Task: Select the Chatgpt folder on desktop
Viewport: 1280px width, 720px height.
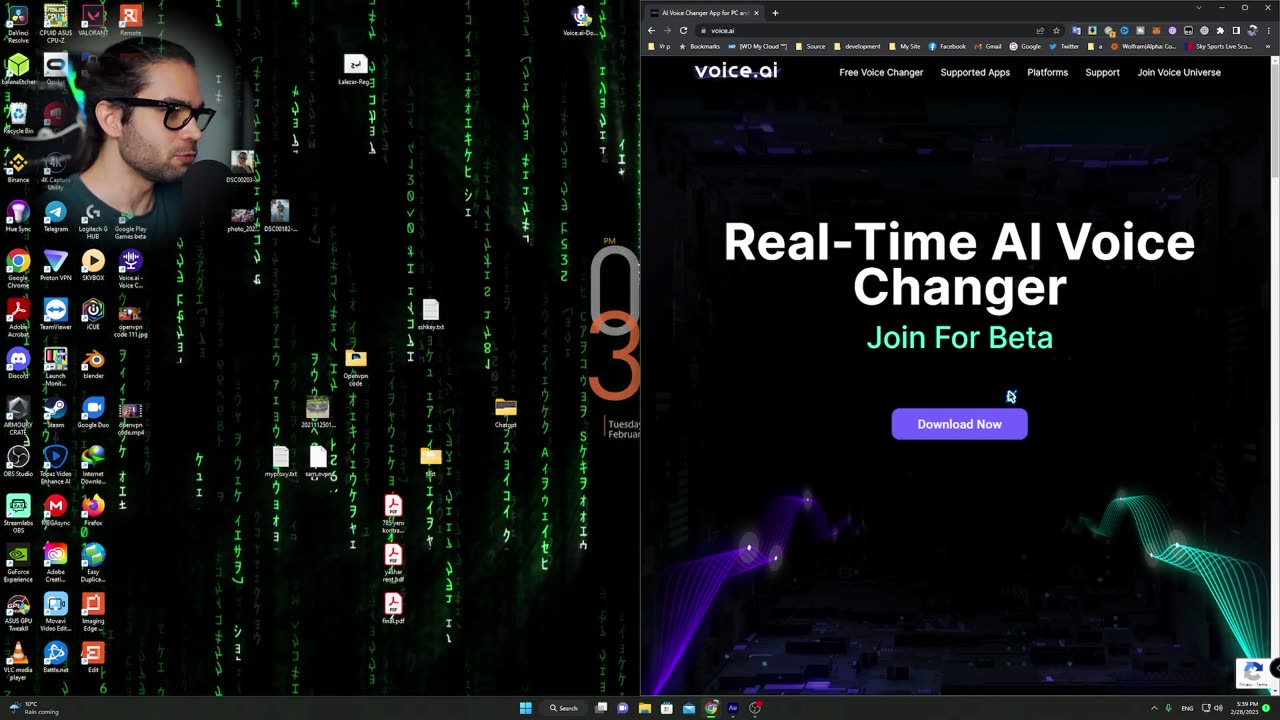Action: (x=505, y=413)
